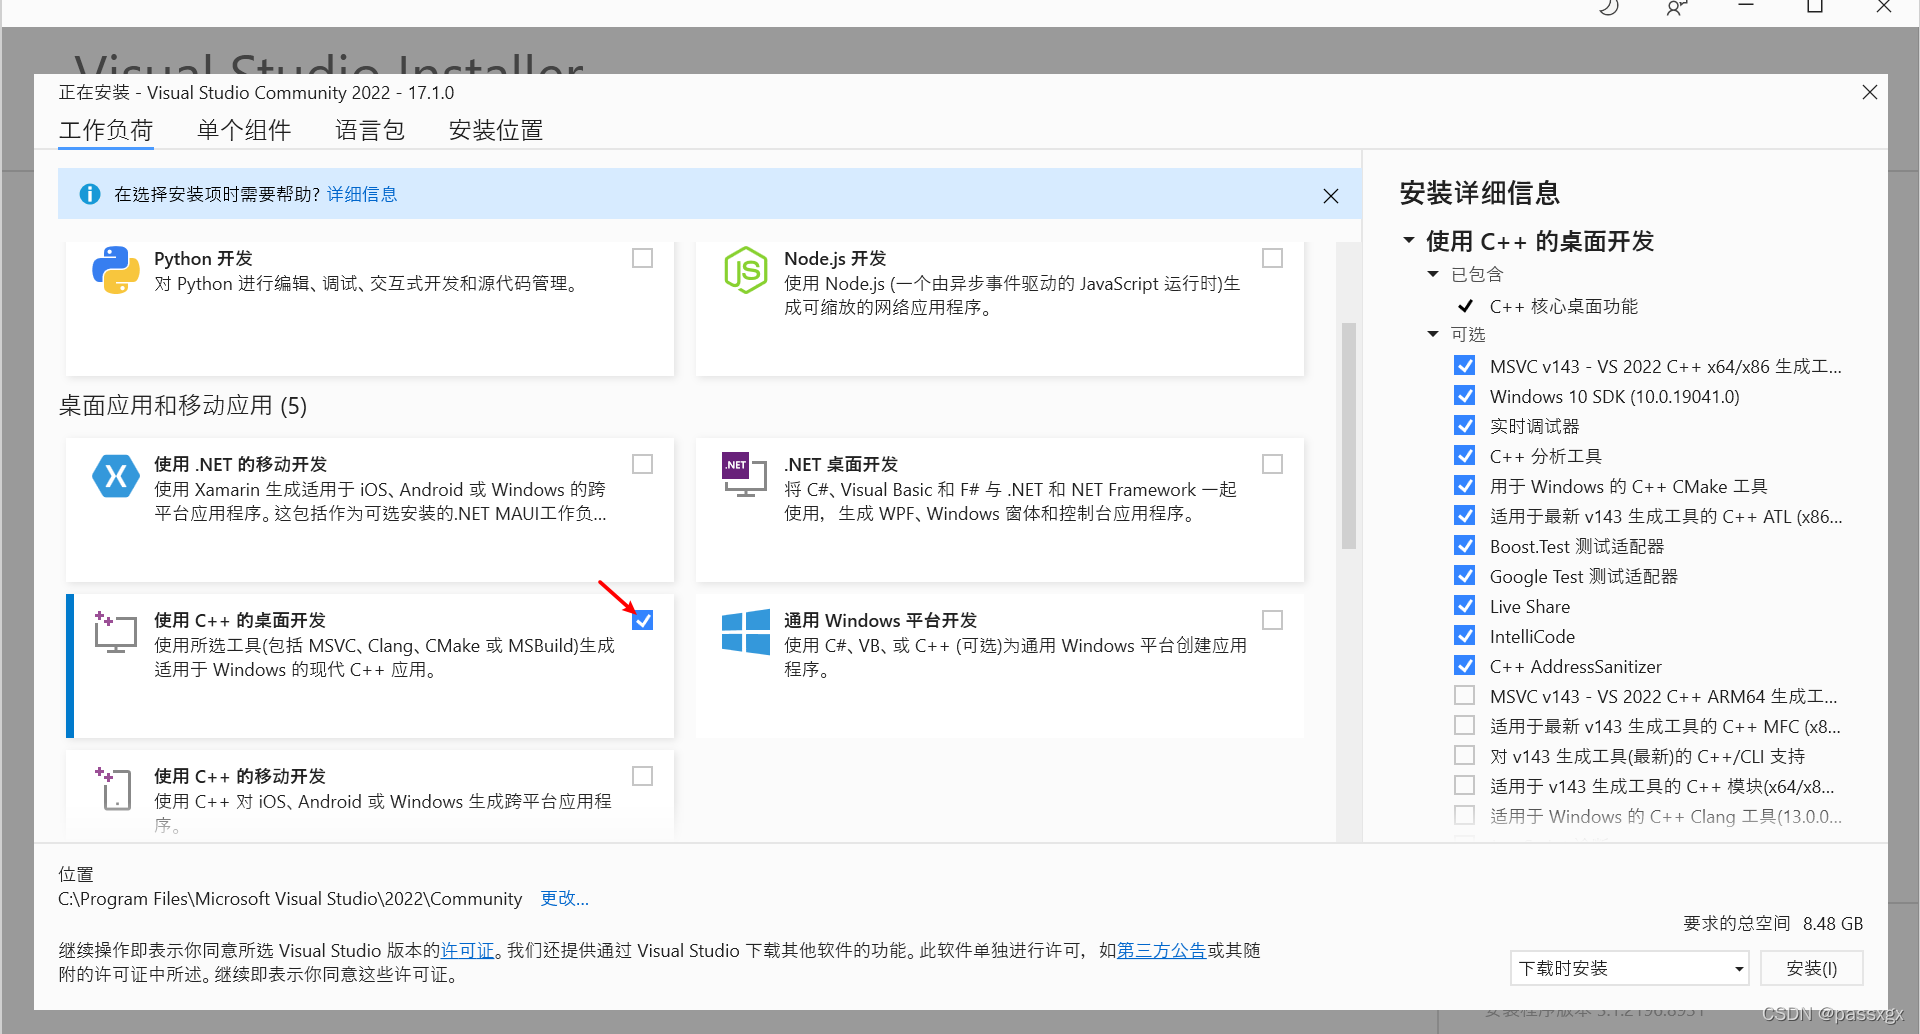Image resolution: width=1920 pixels, height=1034 pixels.
Task: Check the C++ Clang 工具 option
Action: pyautogui.click(x=1465, y=815)
